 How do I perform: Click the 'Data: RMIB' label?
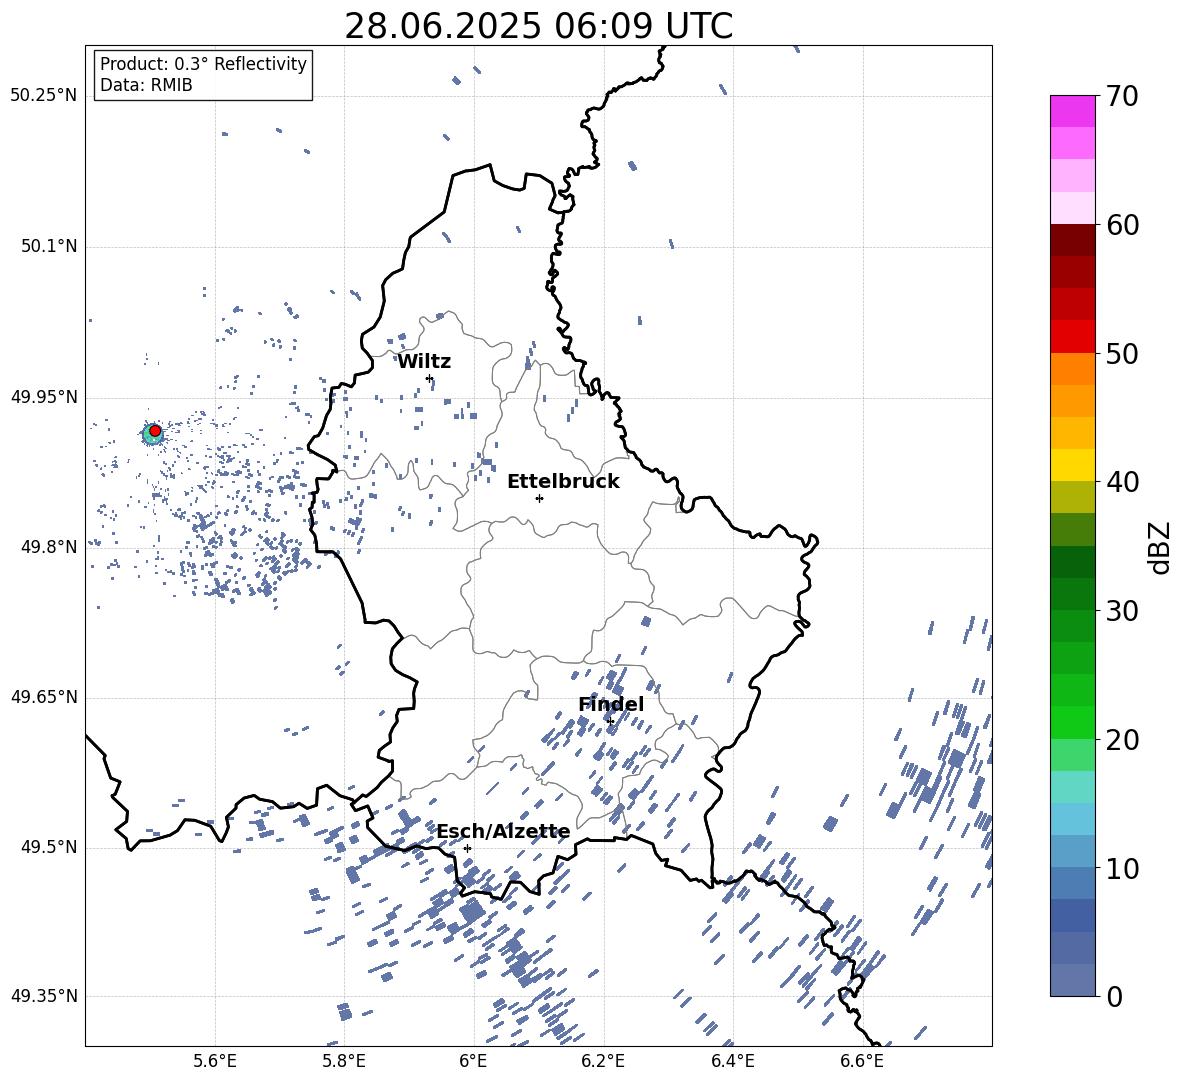146,85
